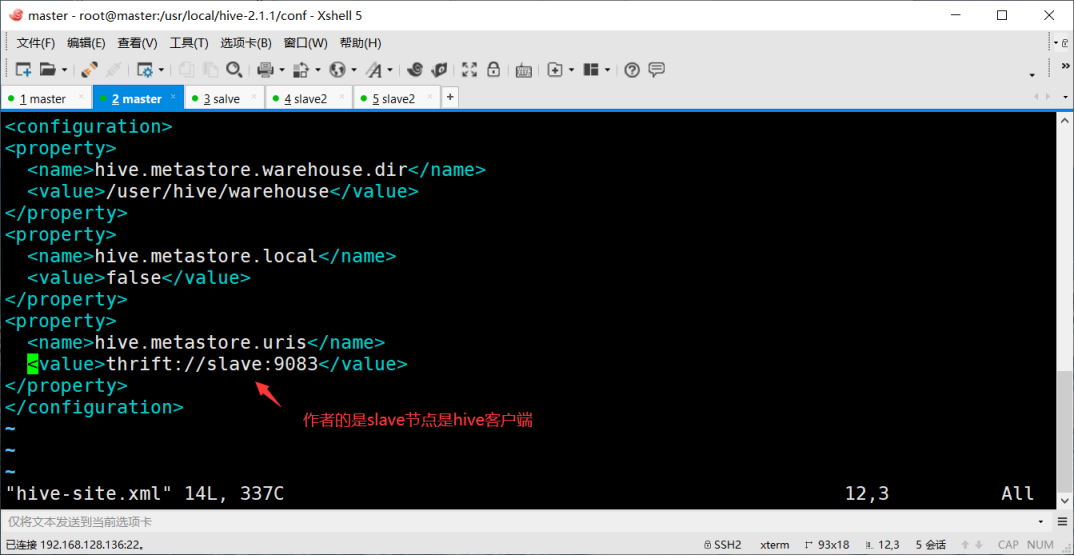Click the color scheme icon

pyautogui.click(x=301, y=69)
